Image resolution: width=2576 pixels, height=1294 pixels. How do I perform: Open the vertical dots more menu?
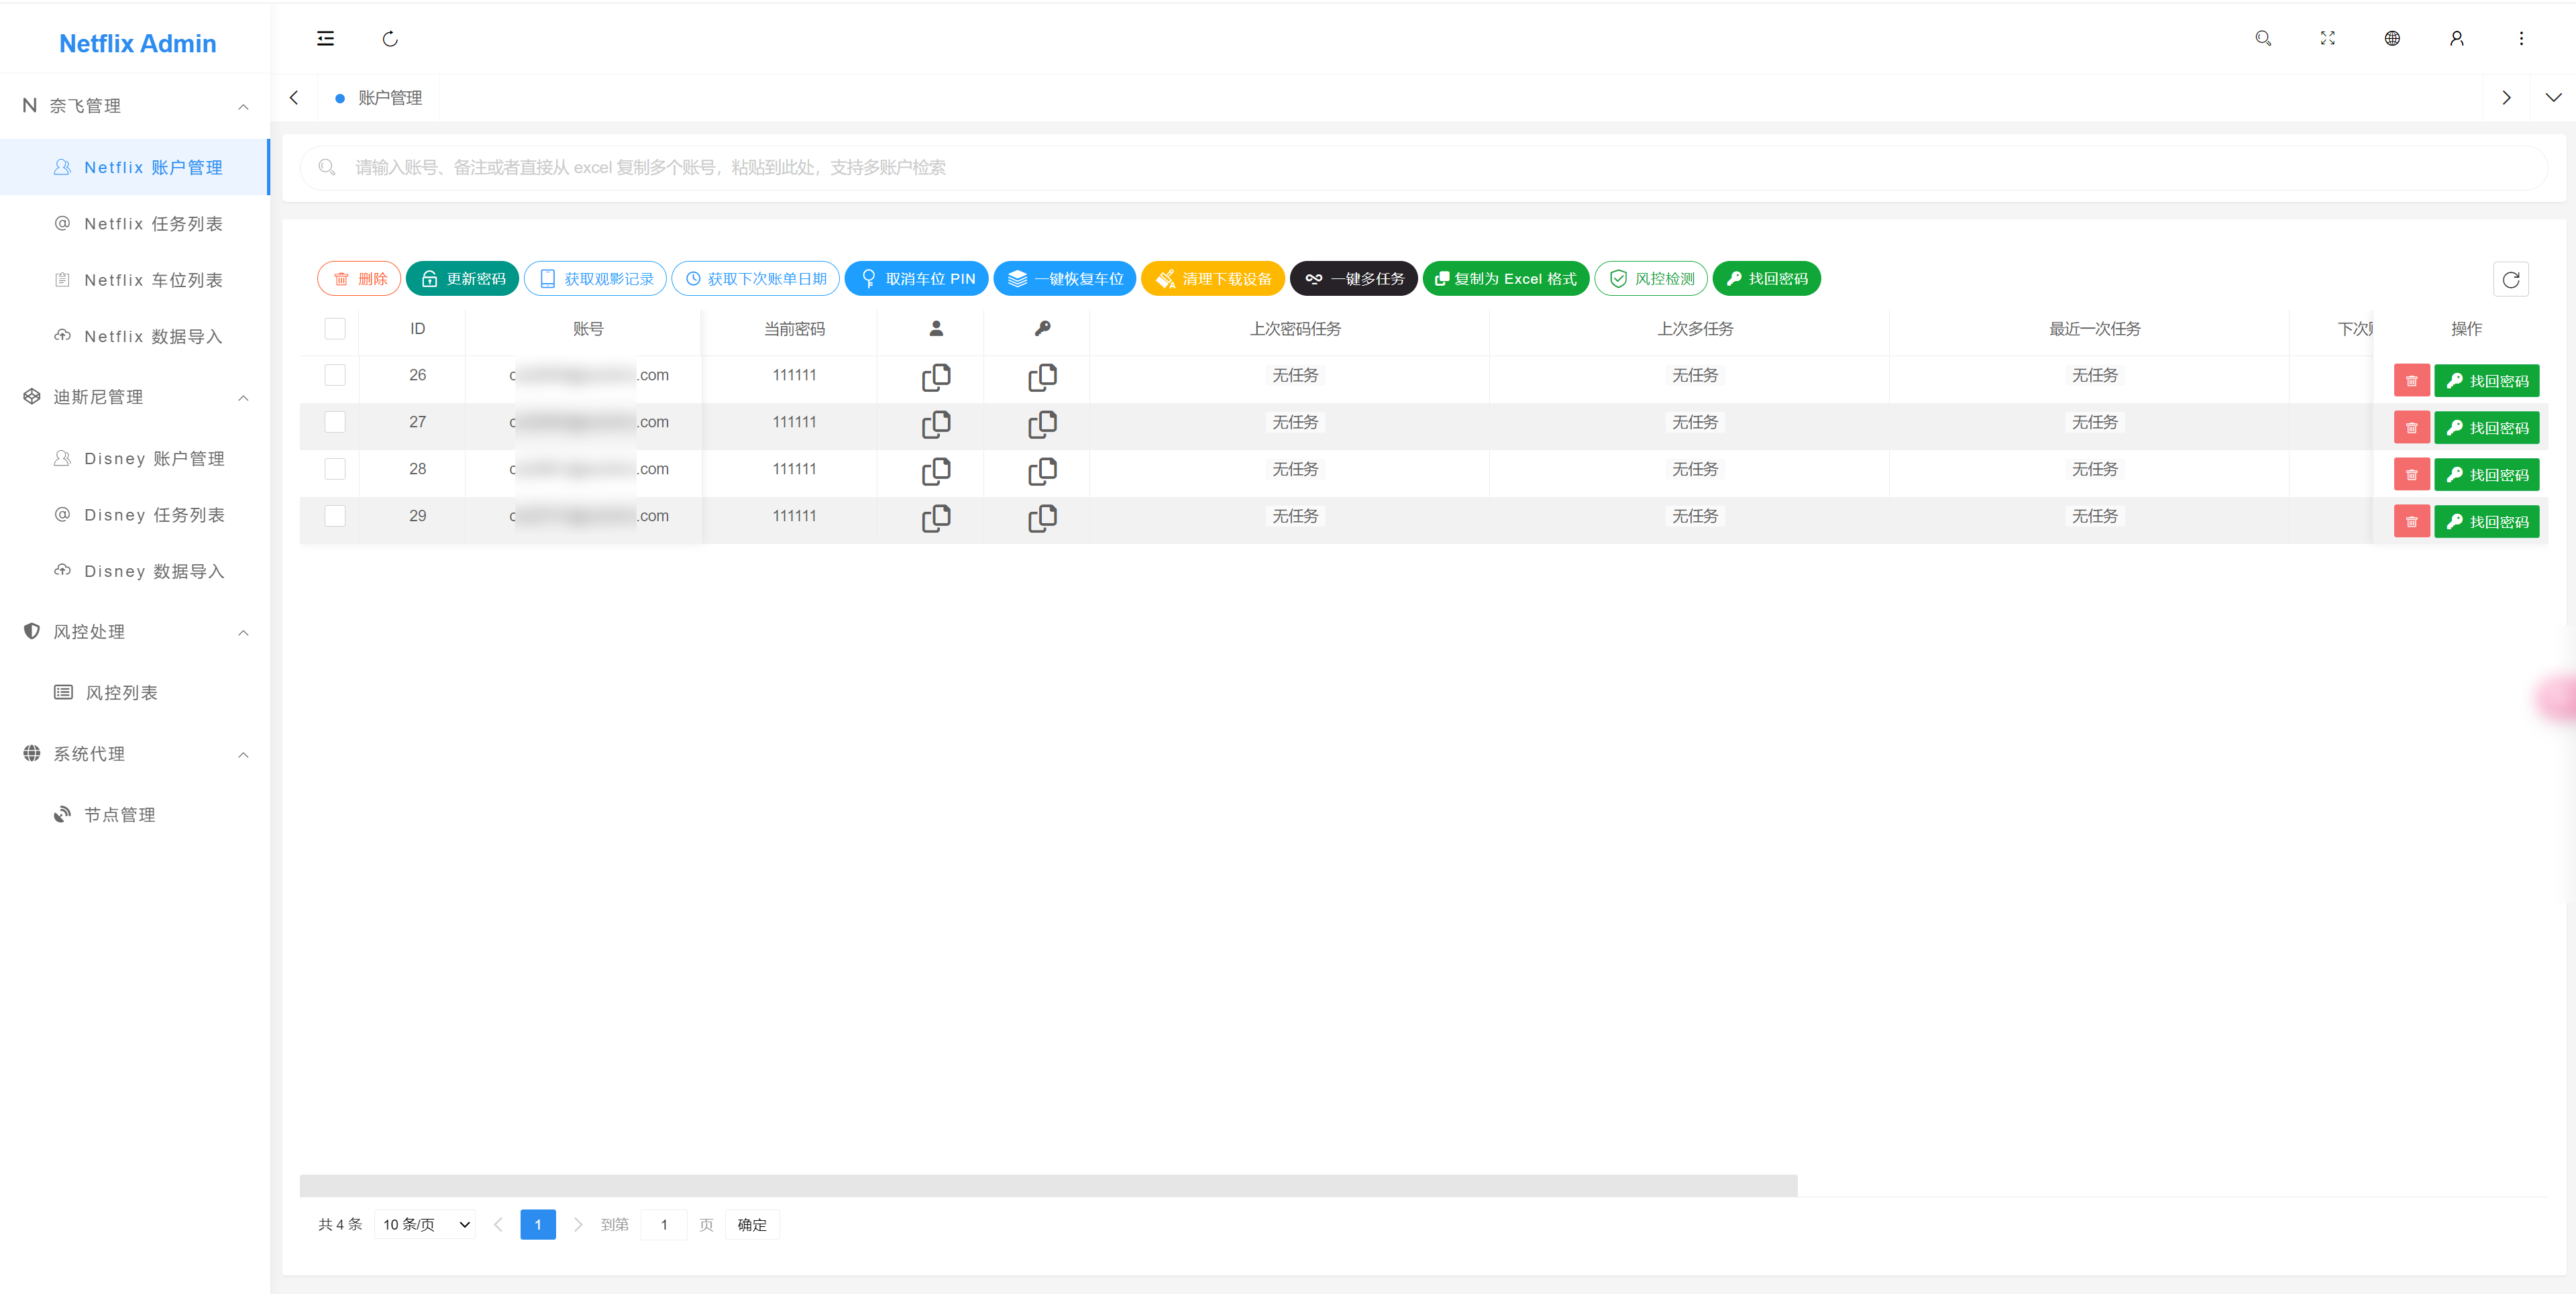[2521, 39]
